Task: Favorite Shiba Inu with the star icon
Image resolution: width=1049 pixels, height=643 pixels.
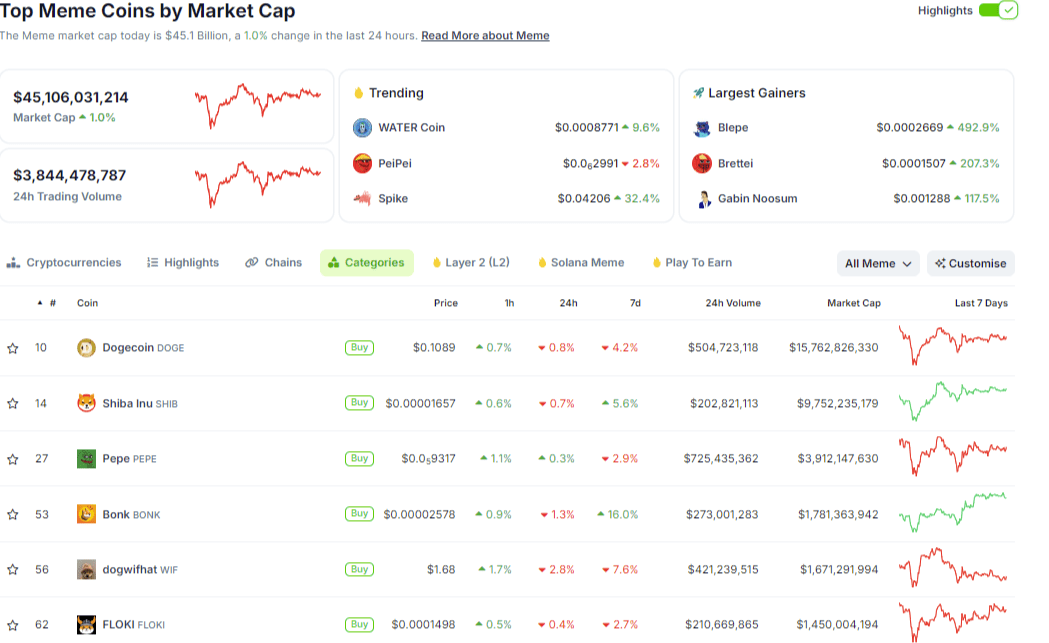Action: pyautogui.click(x=13, y=403)
